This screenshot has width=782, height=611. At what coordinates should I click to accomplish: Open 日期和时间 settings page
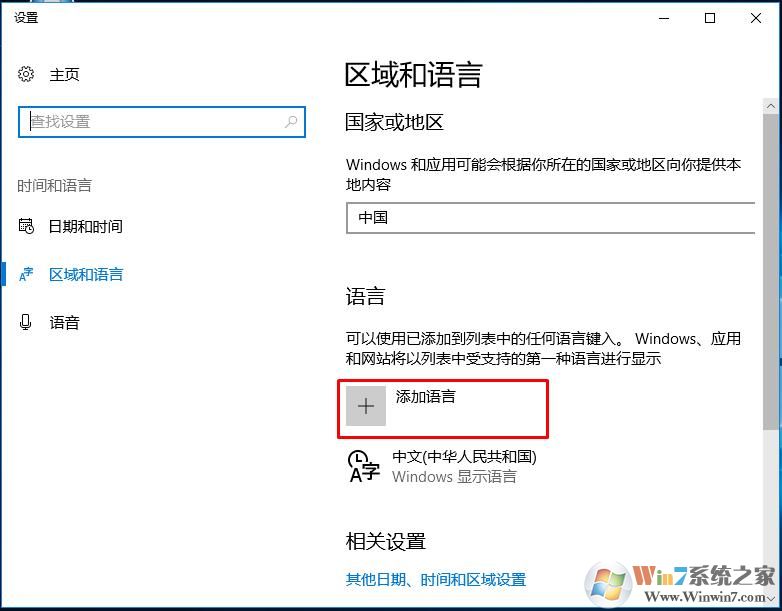(85, 226)
